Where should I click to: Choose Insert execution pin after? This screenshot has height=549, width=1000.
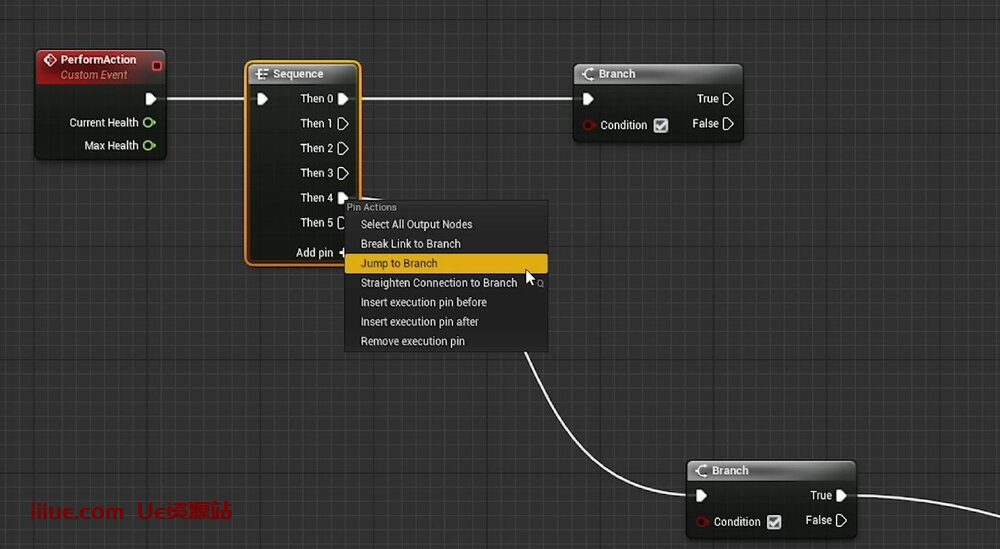point(446,321)
